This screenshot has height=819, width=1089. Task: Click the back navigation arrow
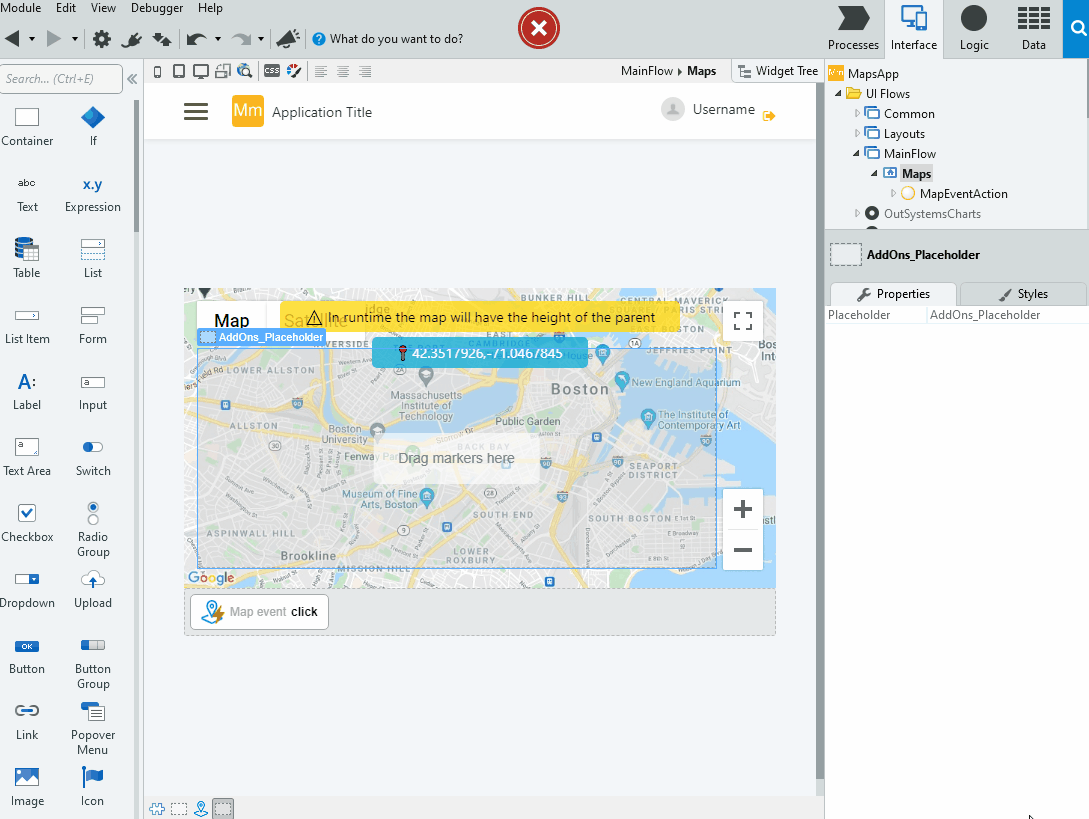point(12,39)
